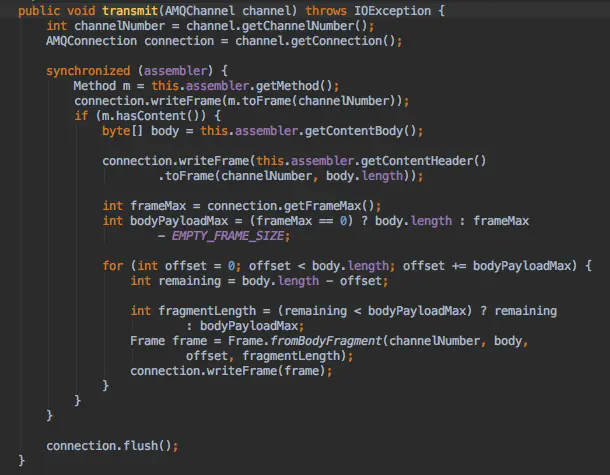Click "AMQConnection" type declaration
Image resolution: width=610 pixels, height=475 pixels.
pyautogui.click(x=91, y=41)
